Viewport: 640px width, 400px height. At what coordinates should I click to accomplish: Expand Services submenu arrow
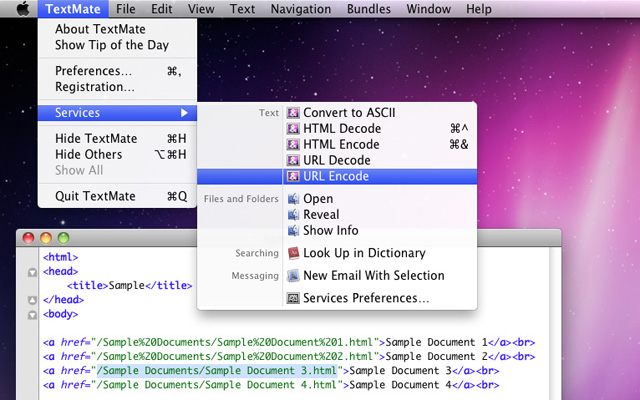coord(184,113)
